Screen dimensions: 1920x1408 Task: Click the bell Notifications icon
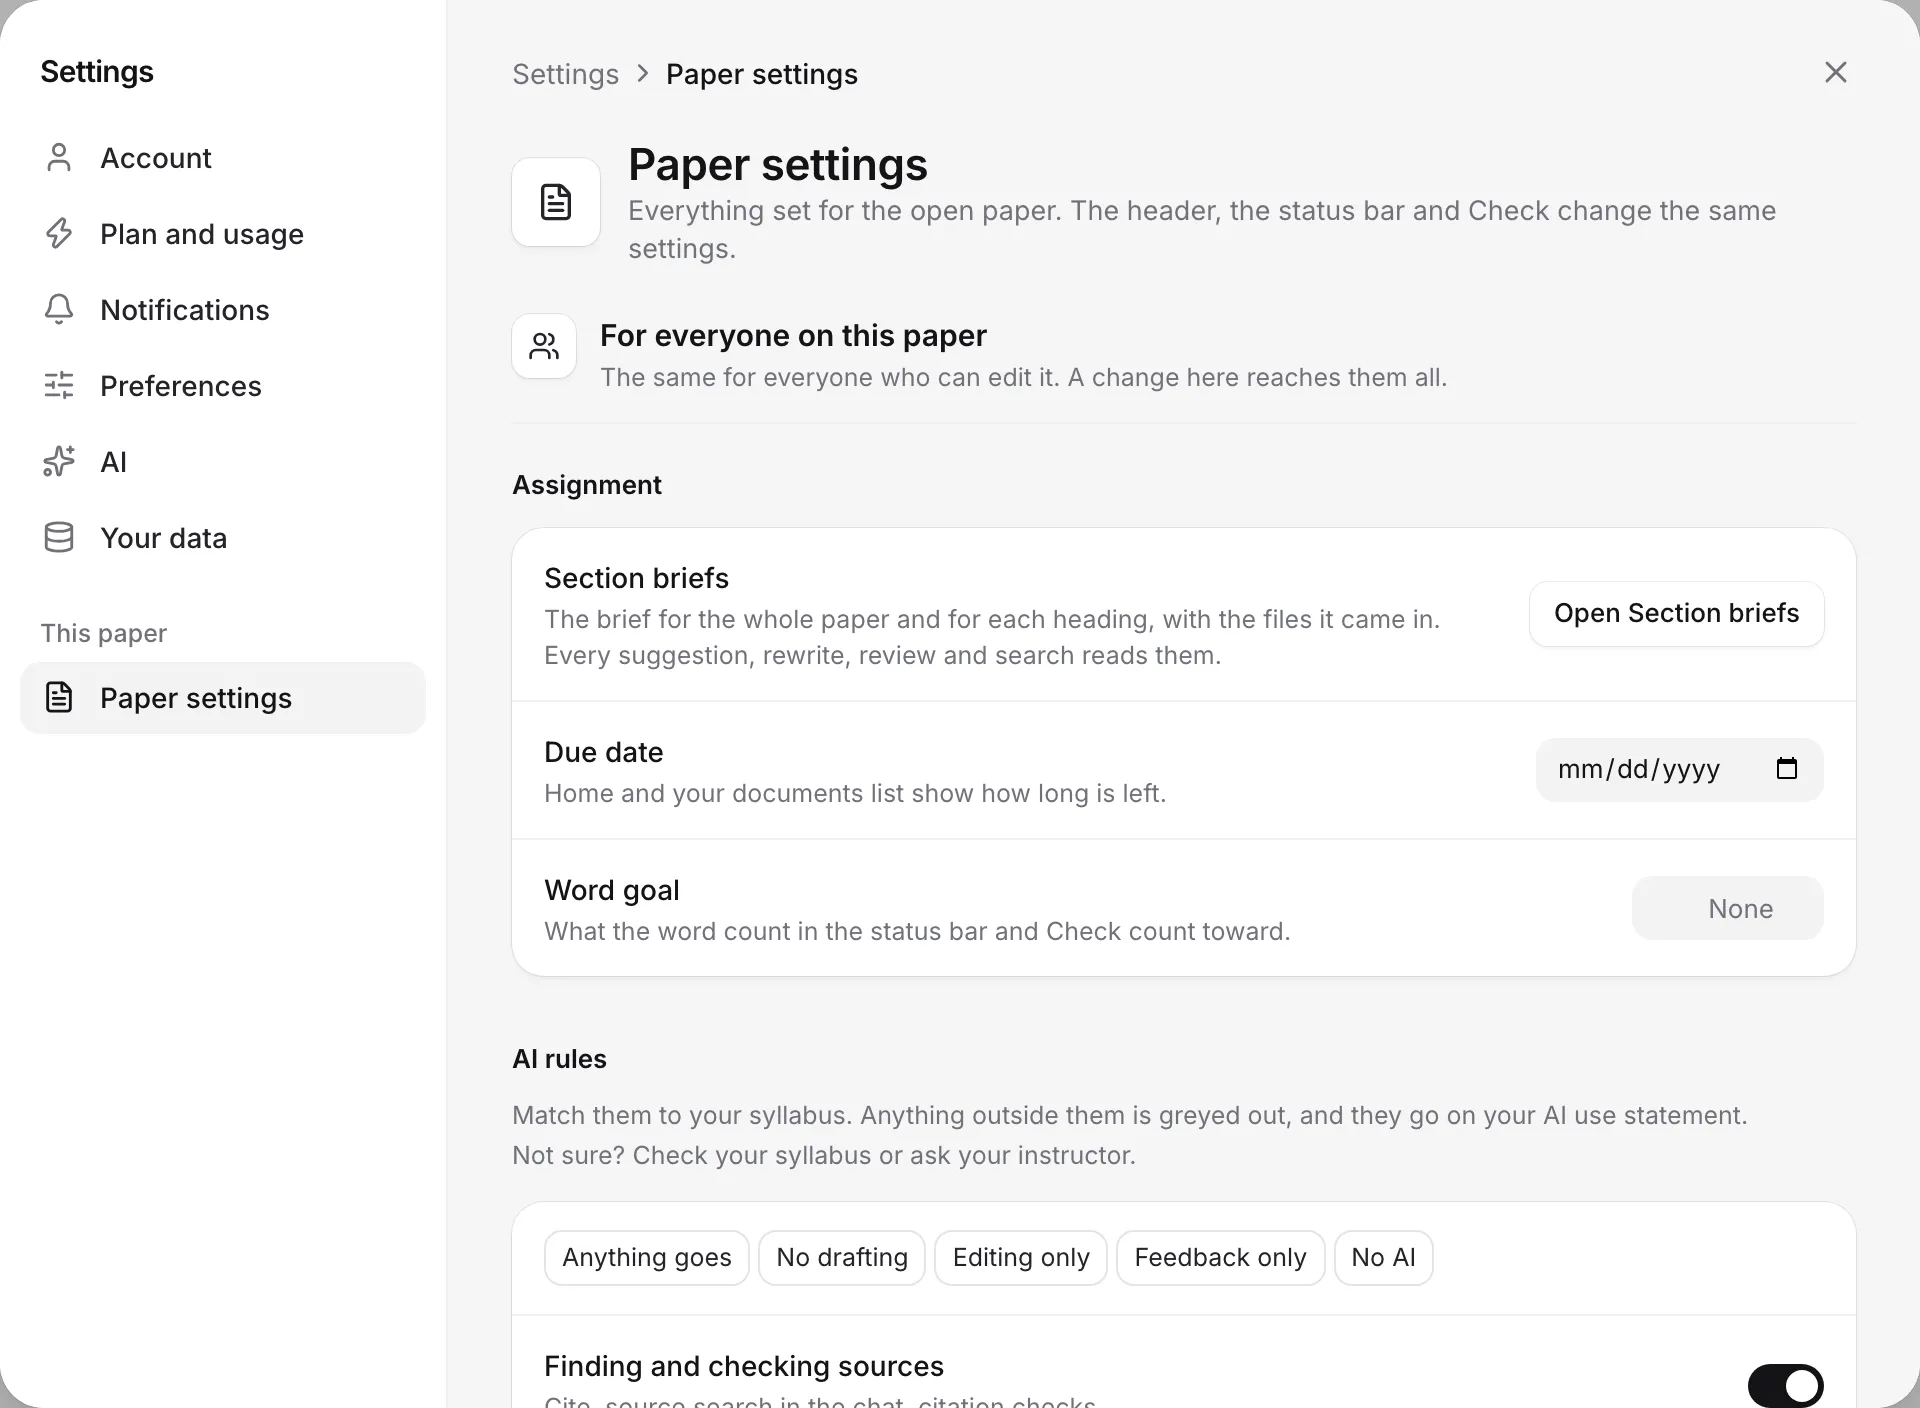[x=59, y=310]
